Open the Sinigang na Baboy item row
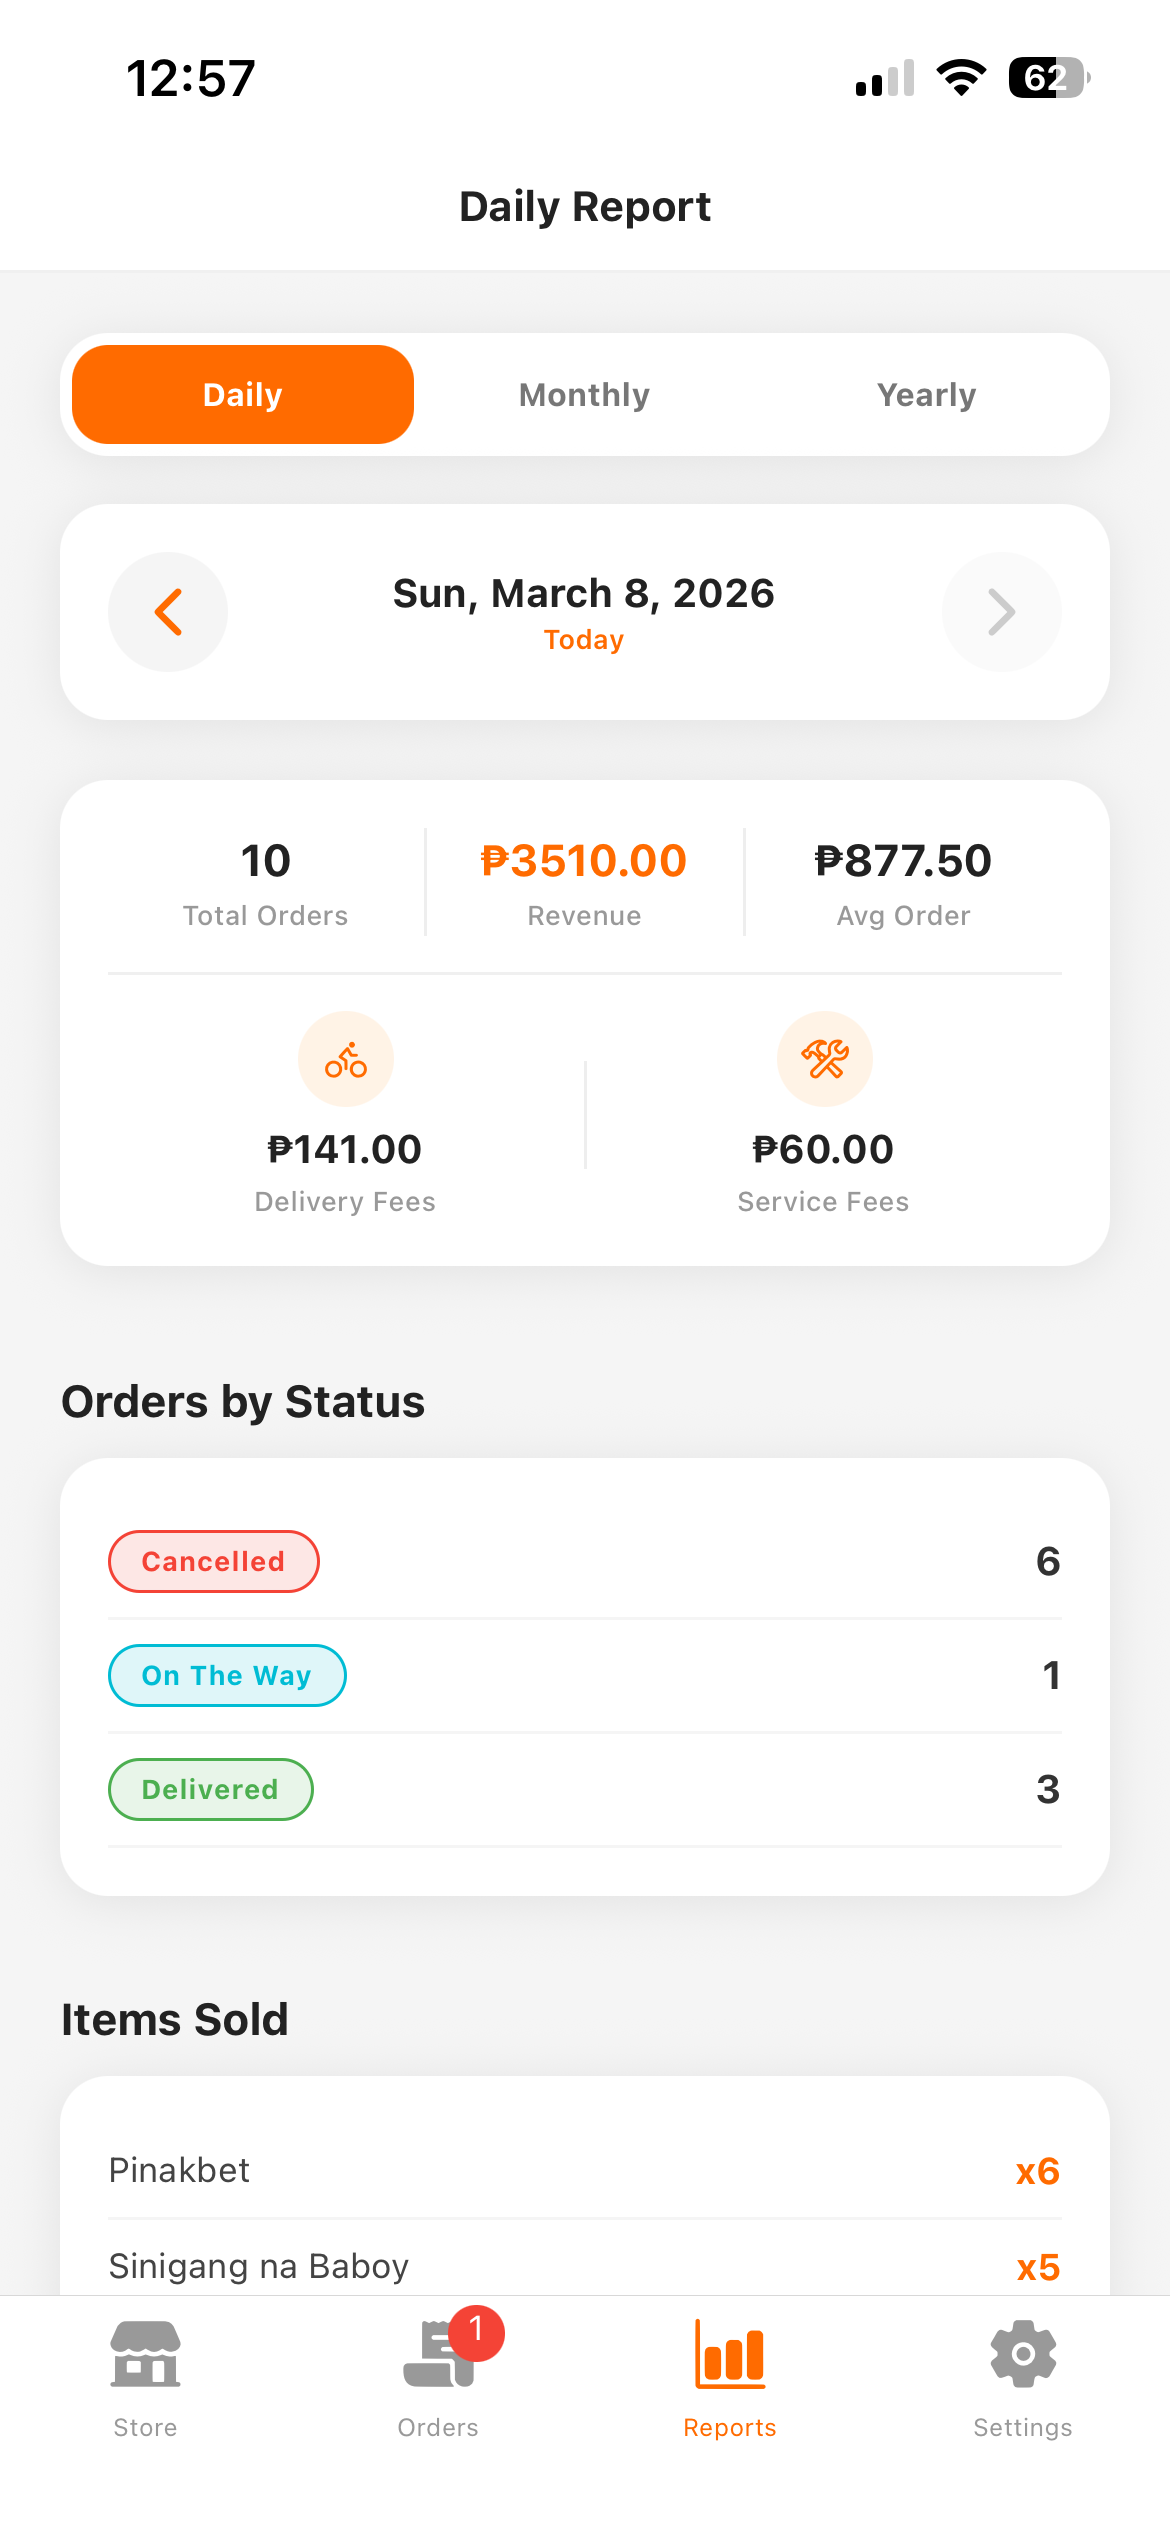 click(584, 2266)
